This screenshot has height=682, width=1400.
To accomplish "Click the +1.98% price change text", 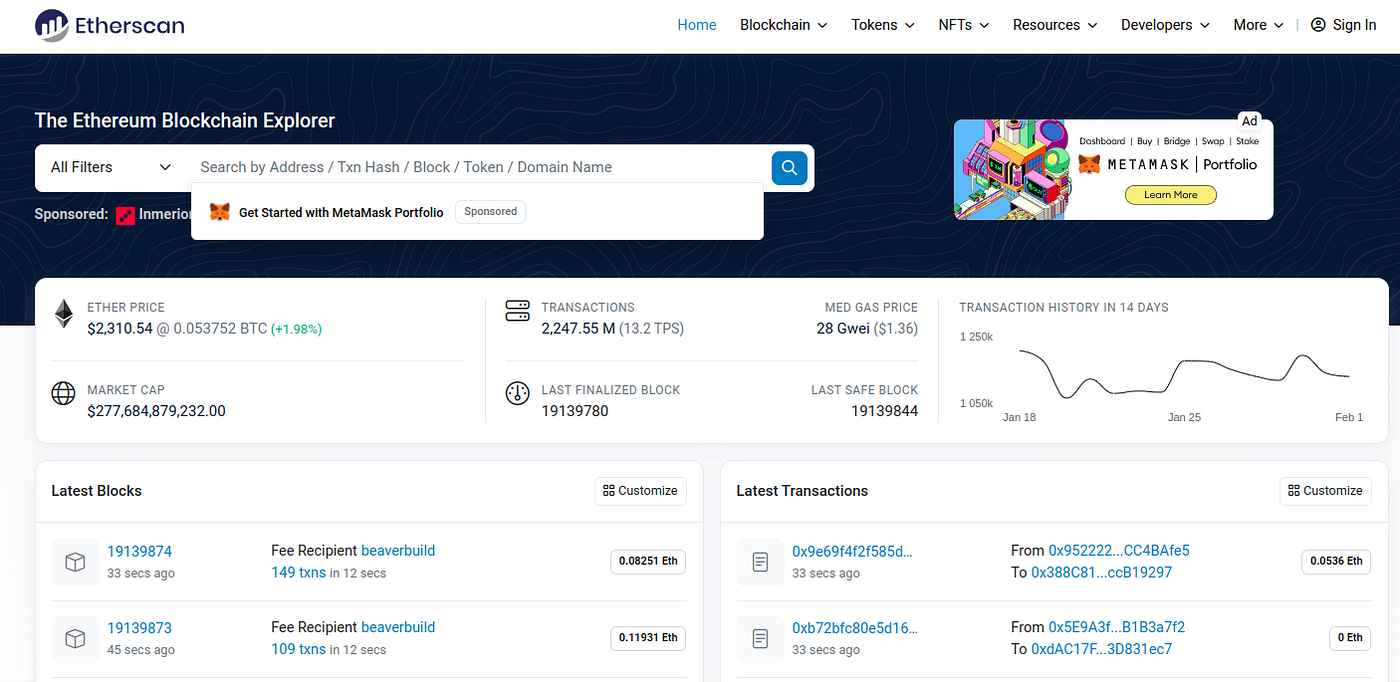I will [x=296, y=329].
